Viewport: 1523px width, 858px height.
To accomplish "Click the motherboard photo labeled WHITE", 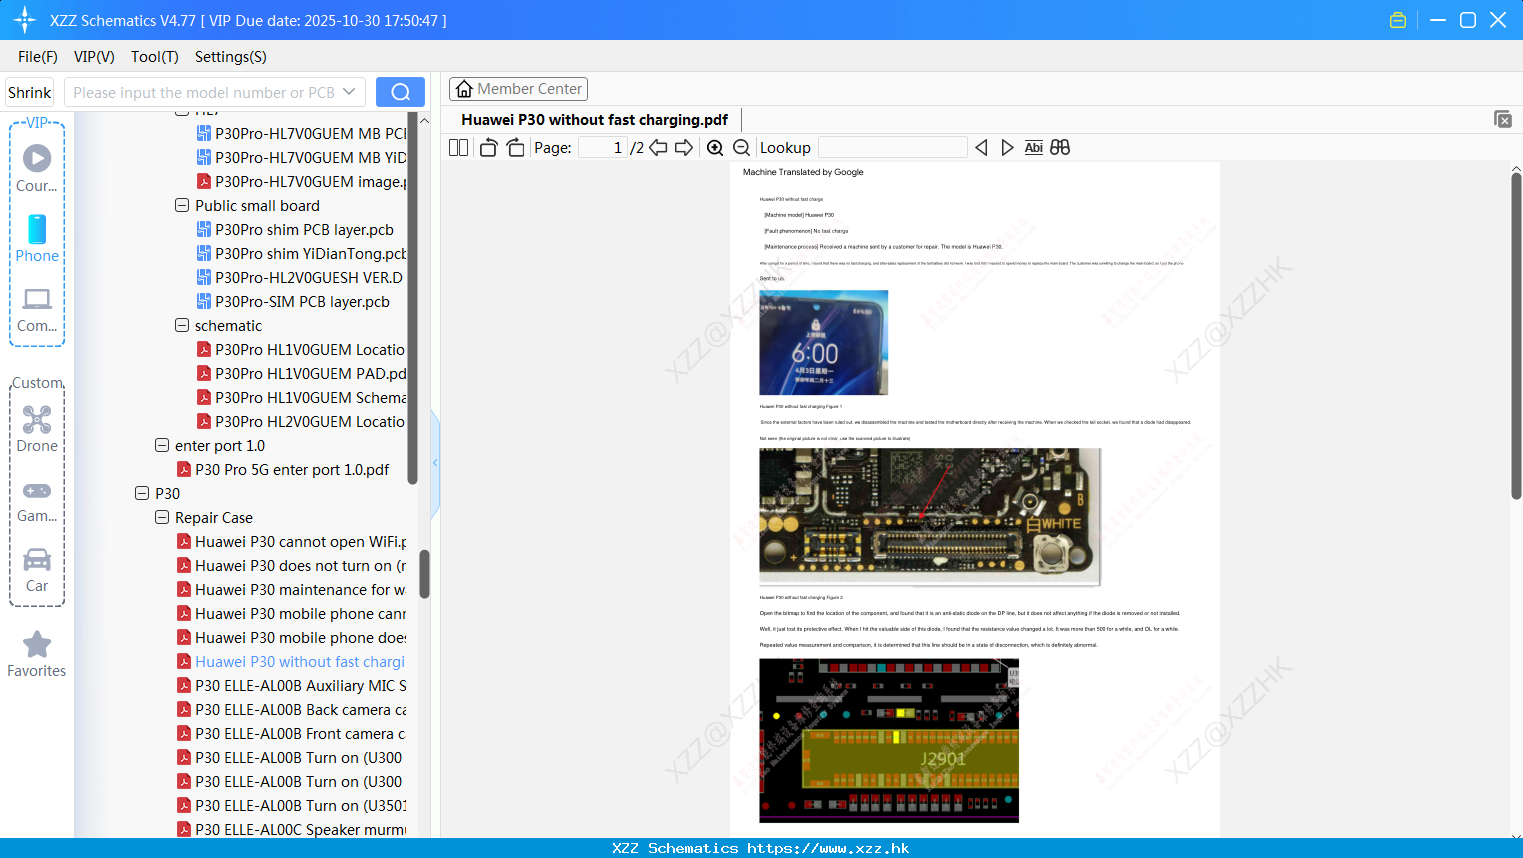I will point(930,517).
